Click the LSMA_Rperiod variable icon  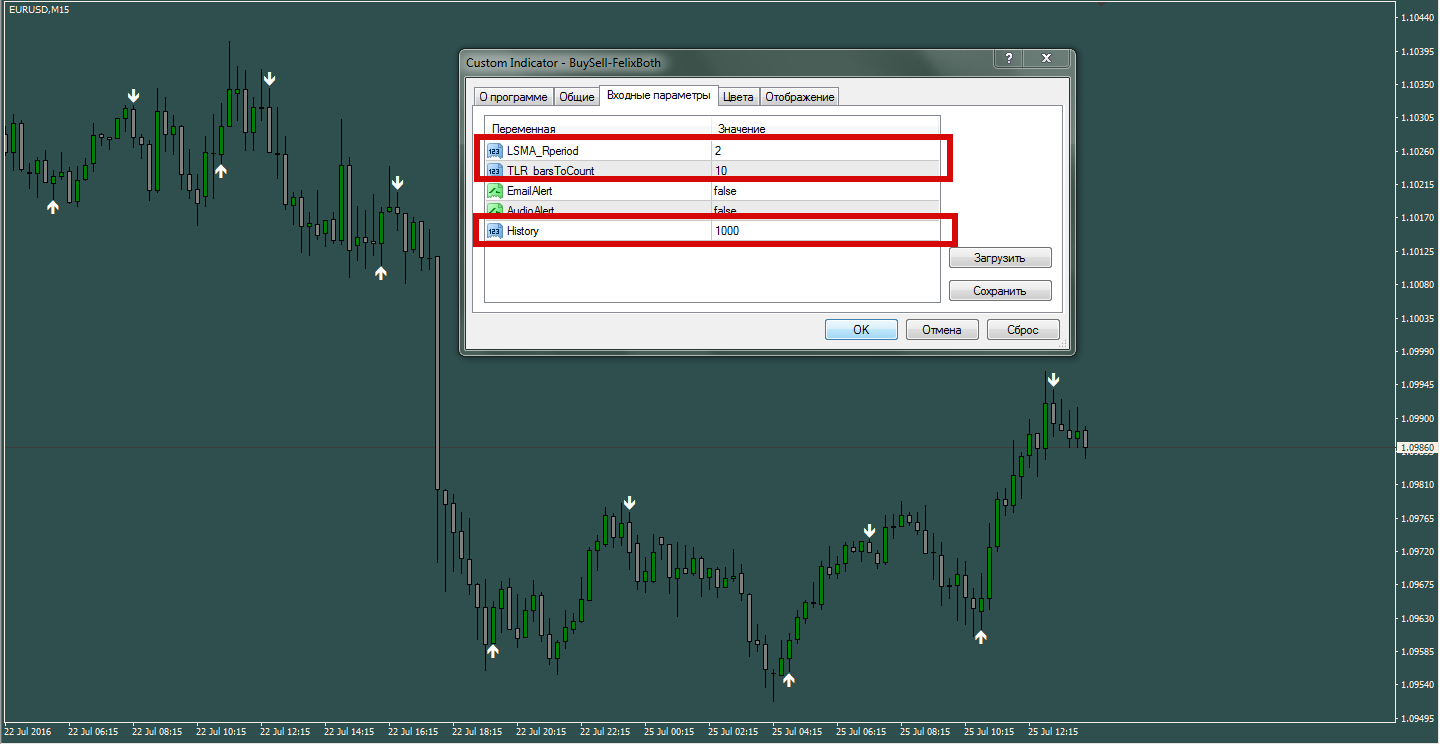click(495, 151)
